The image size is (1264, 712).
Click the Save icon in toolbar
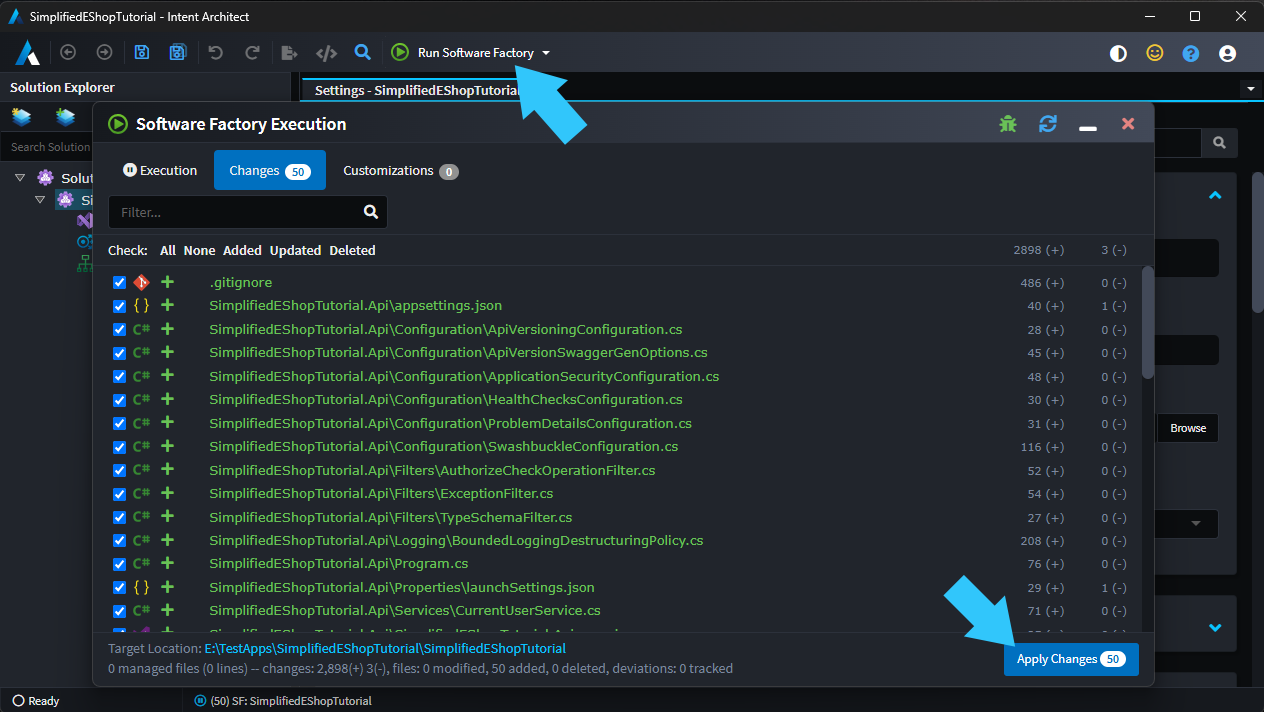coord(142,53)
